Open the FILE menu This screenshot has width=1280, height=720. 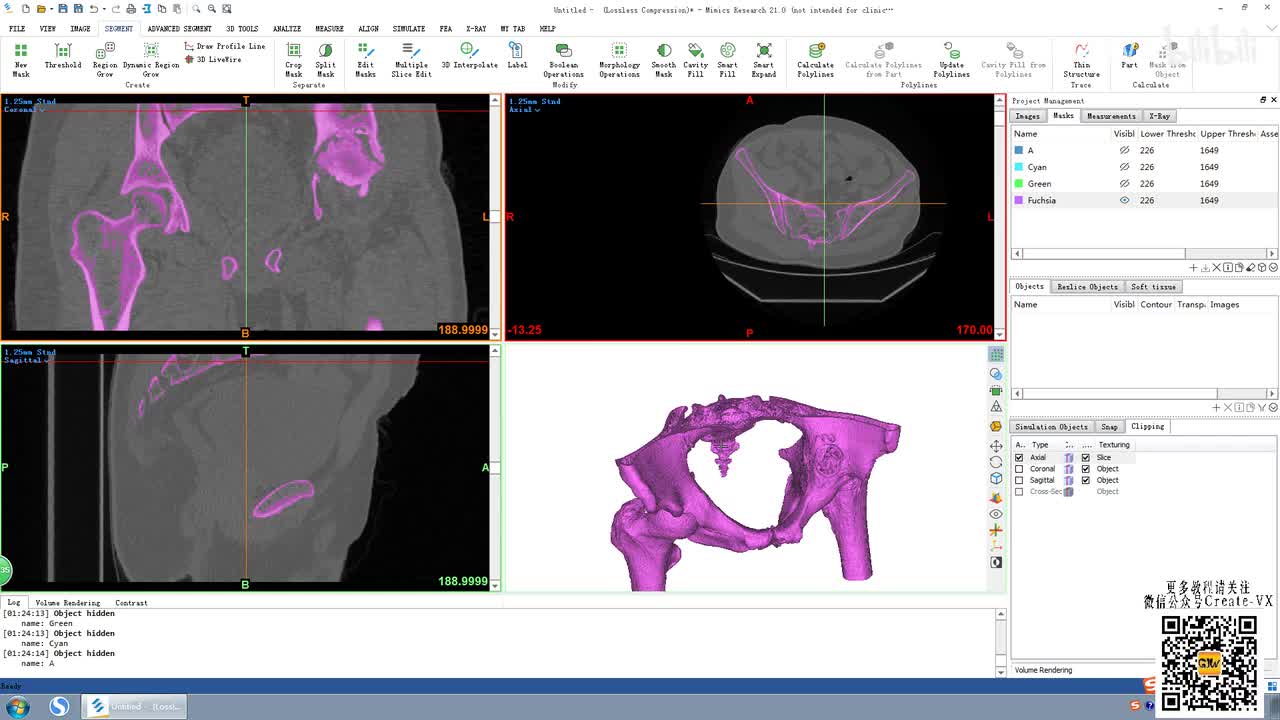click(17, 29)
